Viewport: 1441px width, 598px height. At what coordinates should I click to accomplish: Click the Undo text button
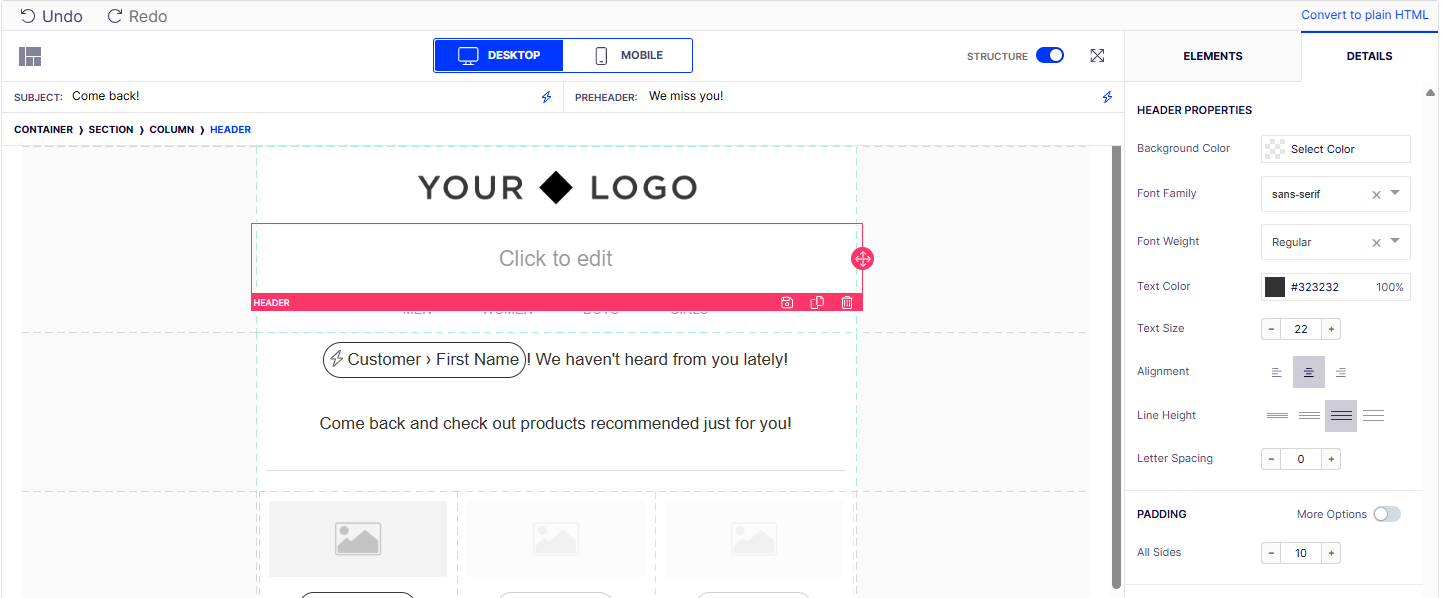62,16
